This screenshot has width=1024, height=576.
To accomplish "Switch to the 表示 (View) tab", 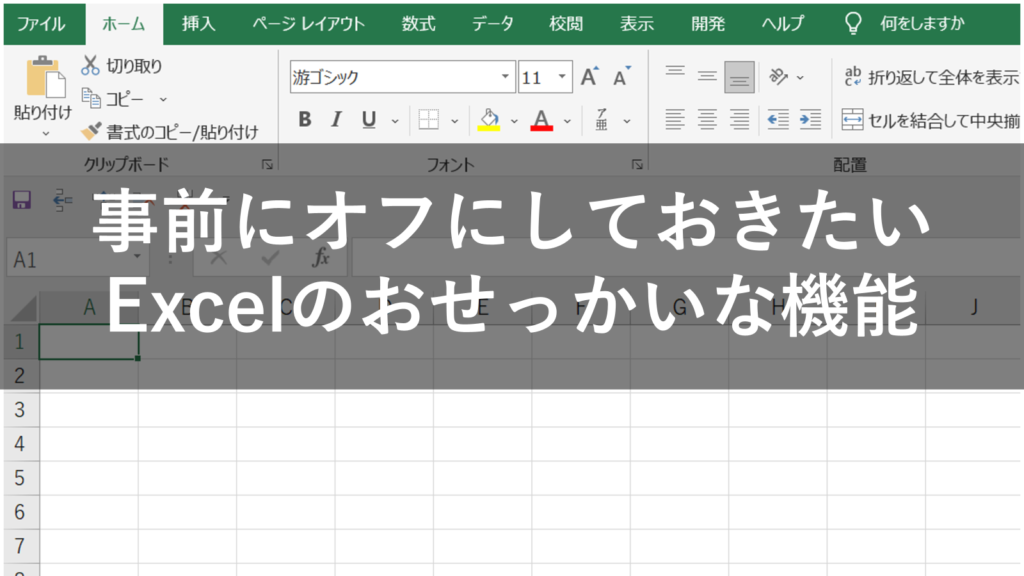I will point(637,24).
